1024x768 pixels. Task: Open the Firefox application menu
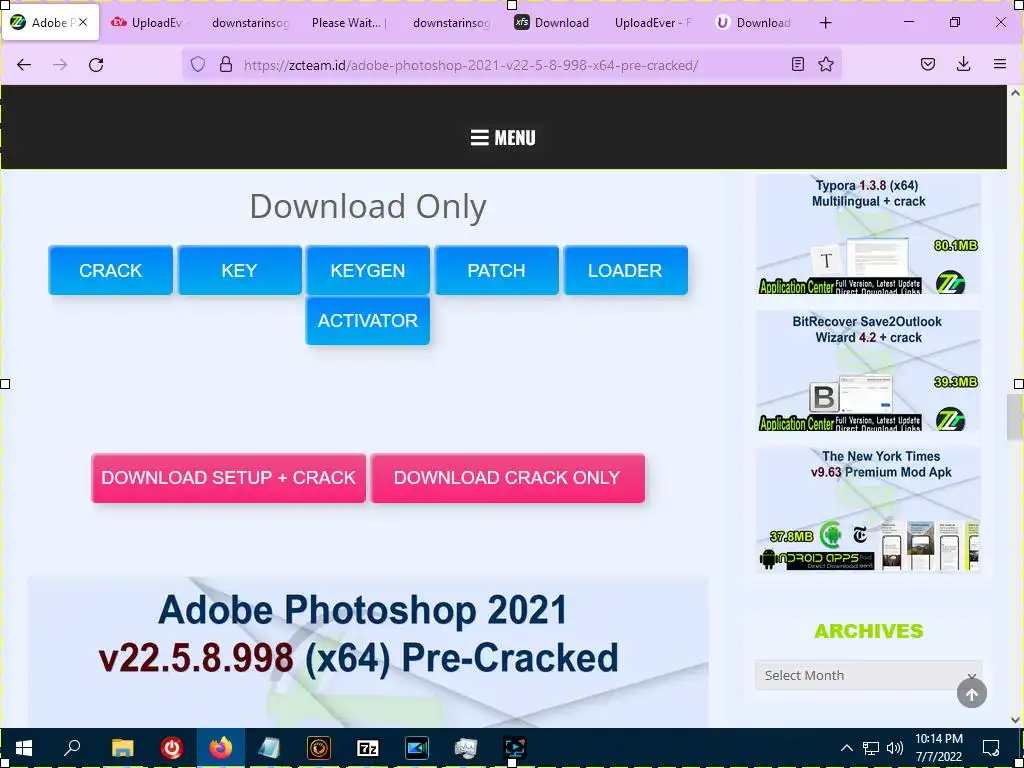tap(999, 64)
